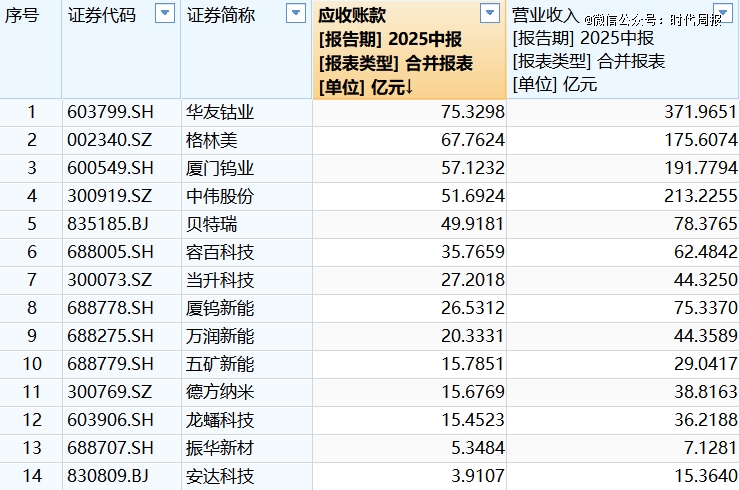Expand the 应收账款 column filter arrow
This screenshot has width=740, height=490.
pos(489,14)
